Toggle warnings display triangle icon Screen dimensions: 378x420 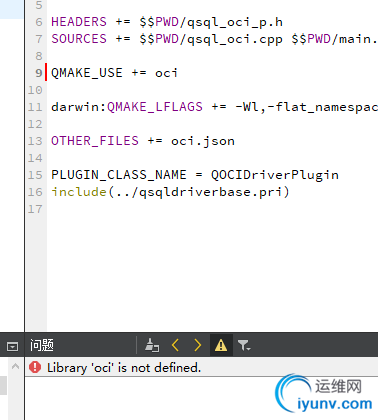pyautogui.click(x=221, y=345)
